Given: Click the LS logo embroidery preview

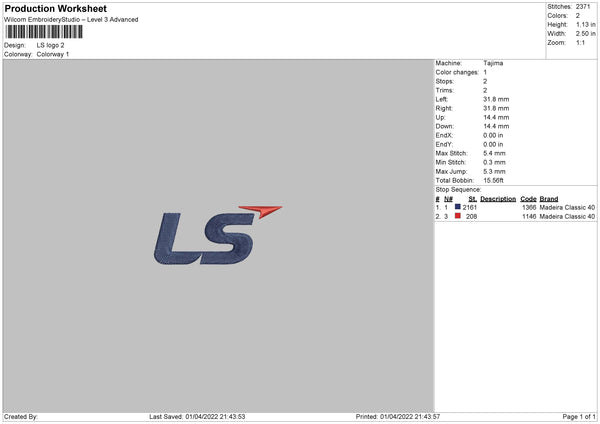Looking at the screenshot, I should (218, 235).
